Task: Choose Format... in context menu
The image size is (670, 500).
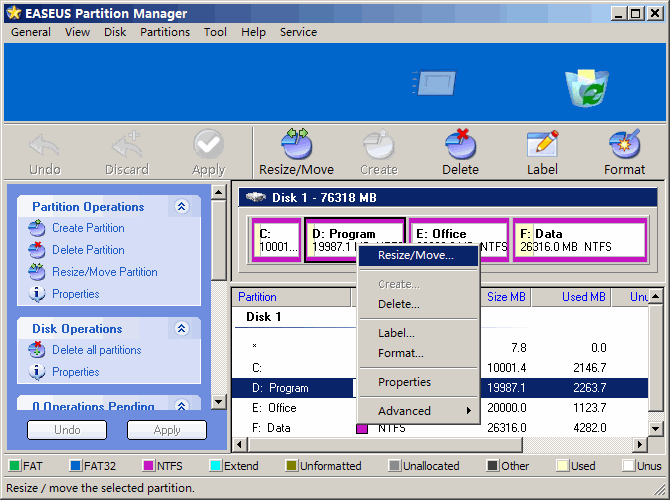Action: 418,353
